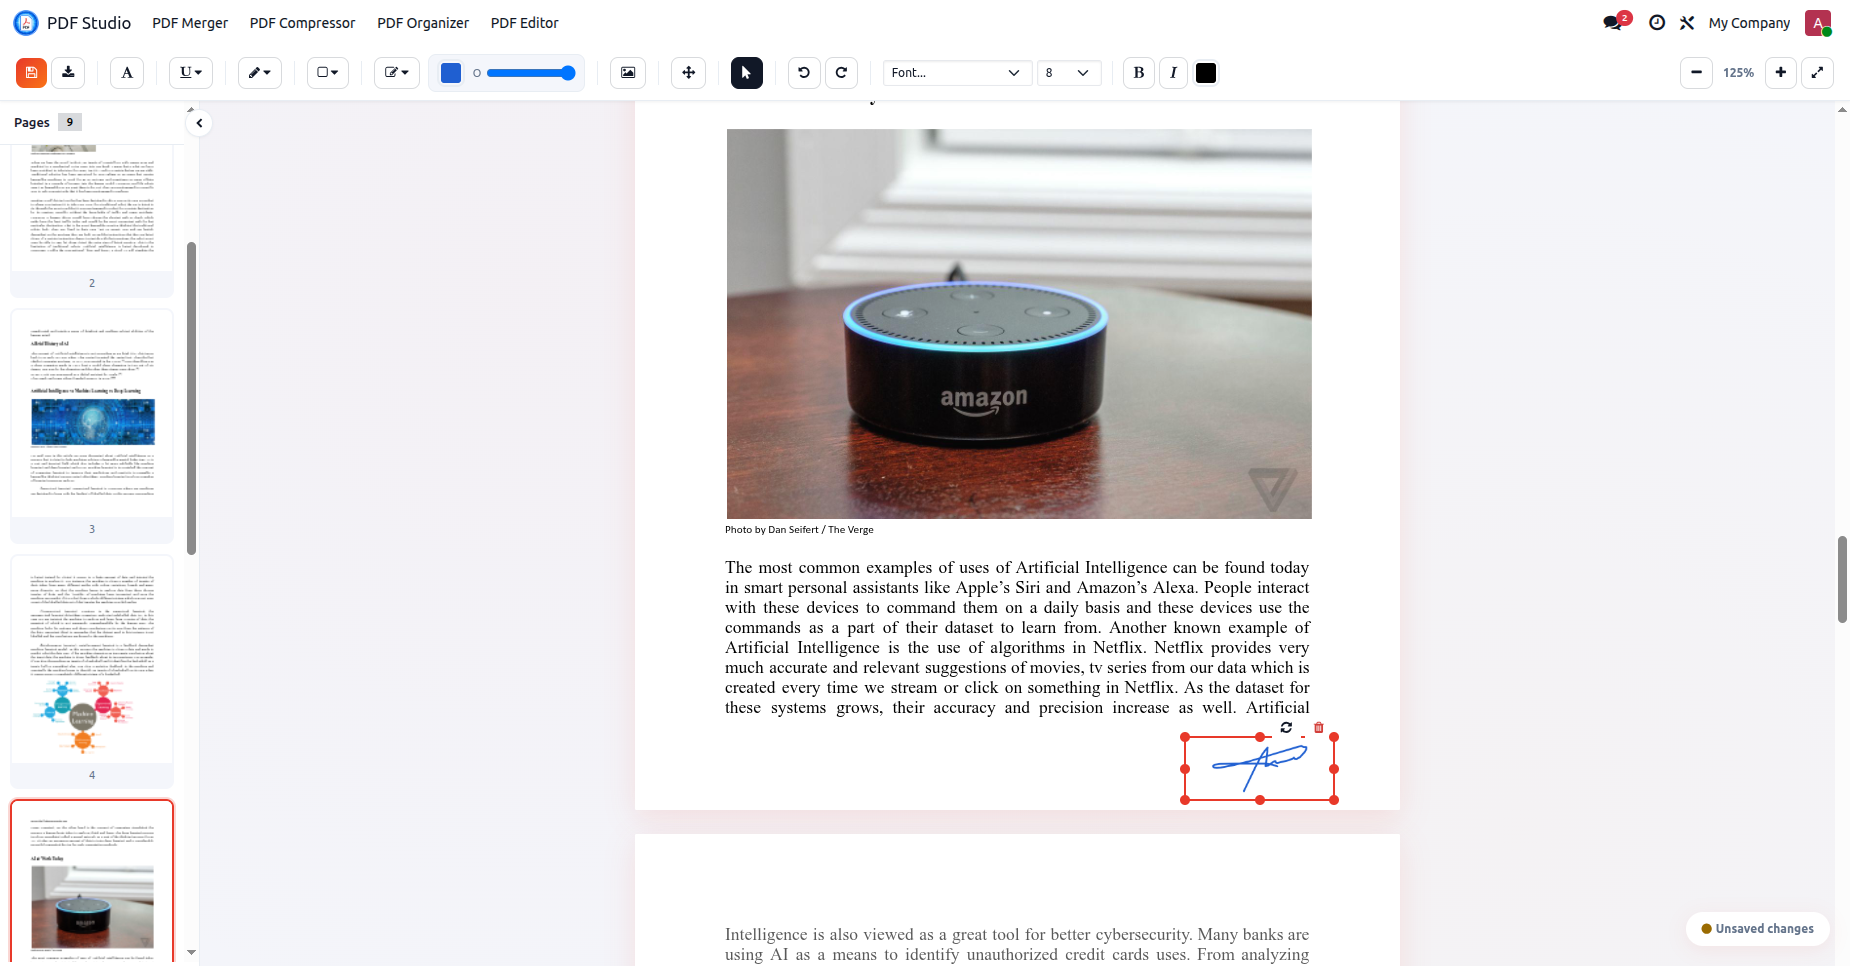1850x966 pixels.
Task: Toggle bold text formatting
Action: click(x=1139, y=73)
